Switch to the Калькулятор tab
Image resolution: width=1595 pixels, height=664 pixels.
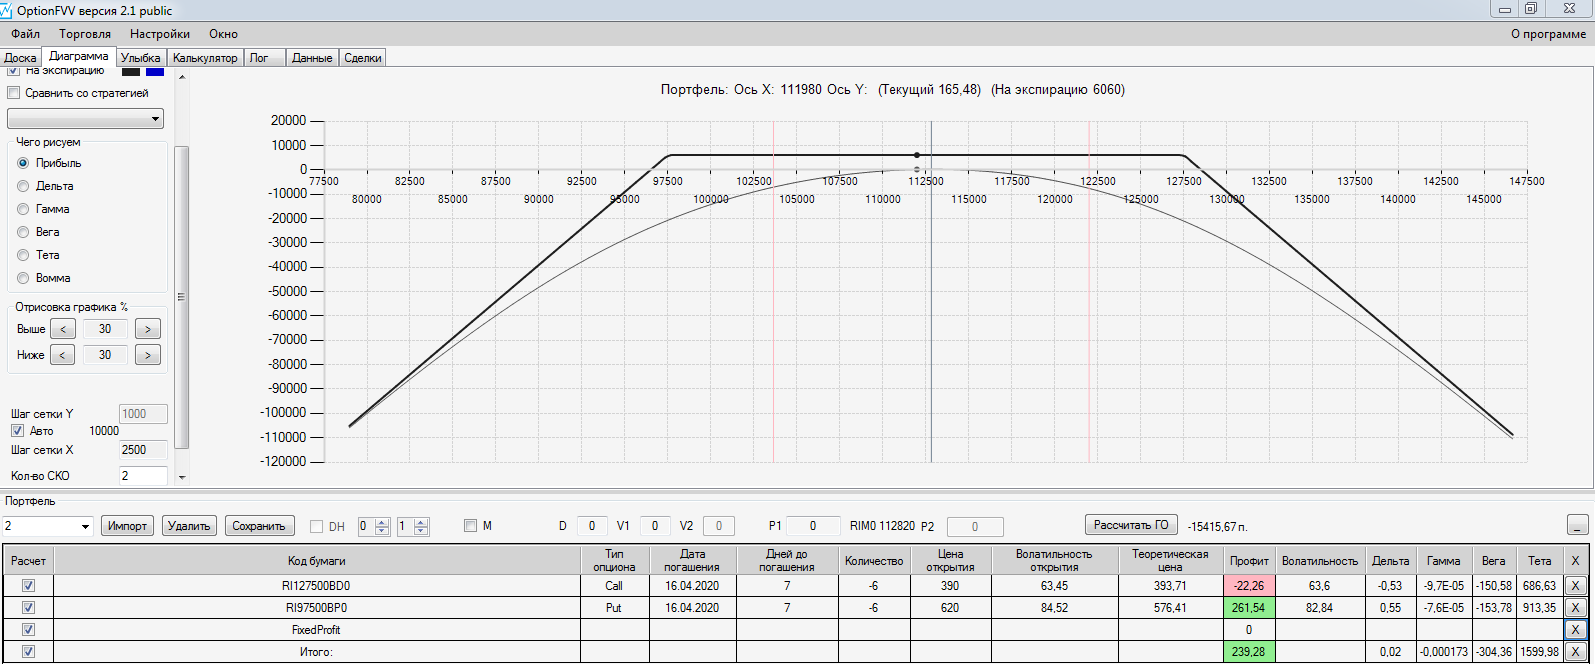(x=205, y=58)
